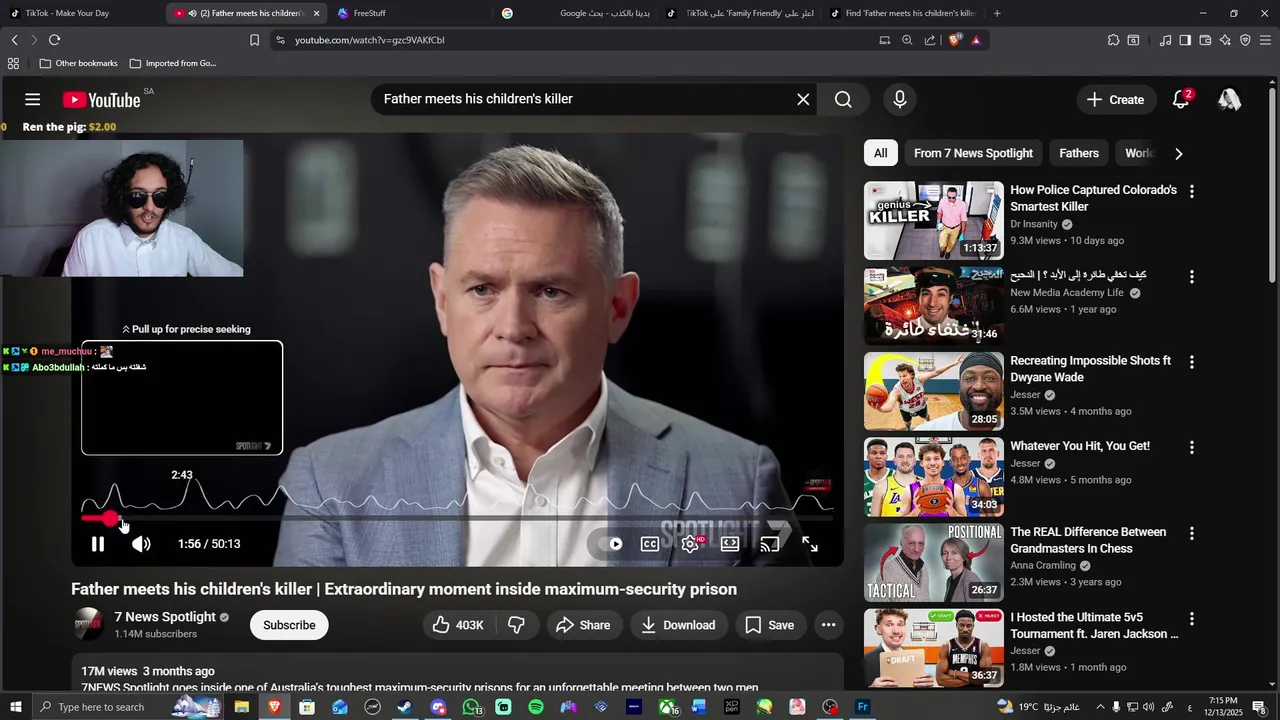Open the Whatever You Hit, You Get! title

click(1080, 446)
